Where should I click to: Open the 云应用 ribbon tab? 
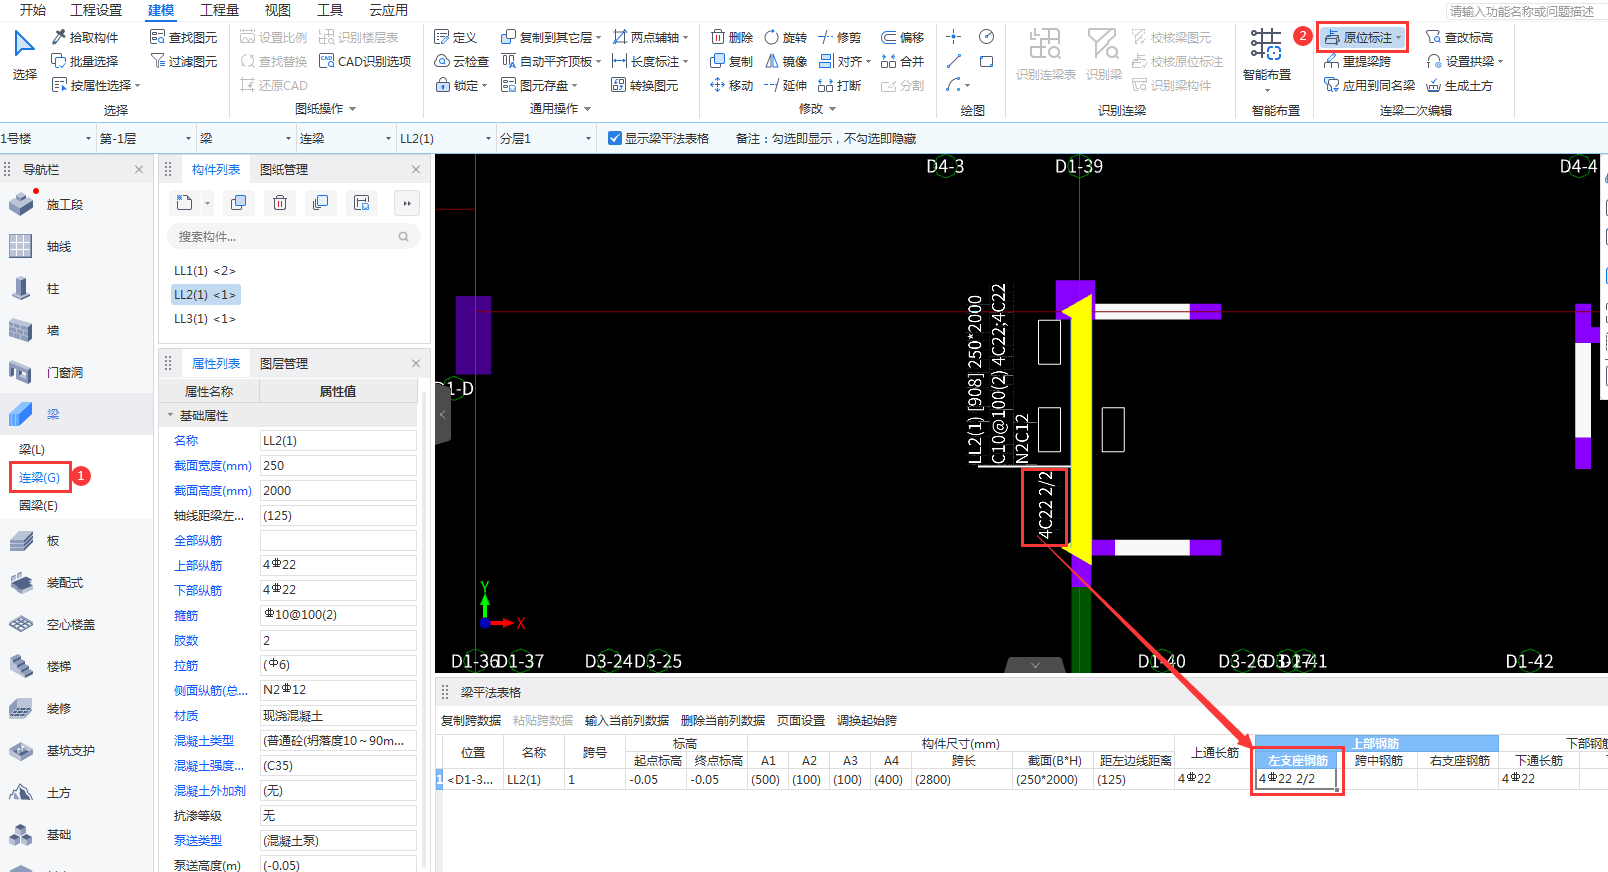(x=388, y=10)
